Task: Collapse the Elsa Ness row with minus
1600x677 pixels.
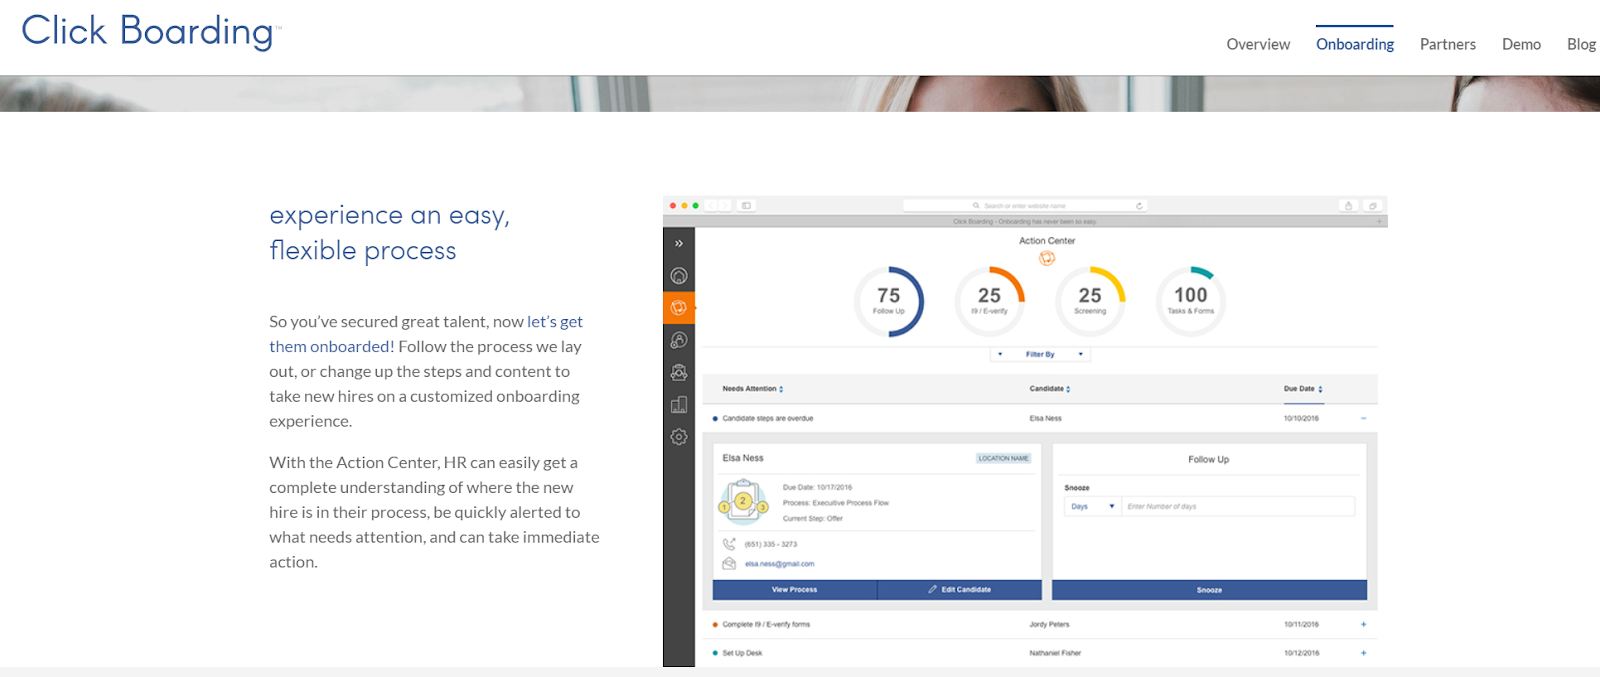Action: 1363,419
